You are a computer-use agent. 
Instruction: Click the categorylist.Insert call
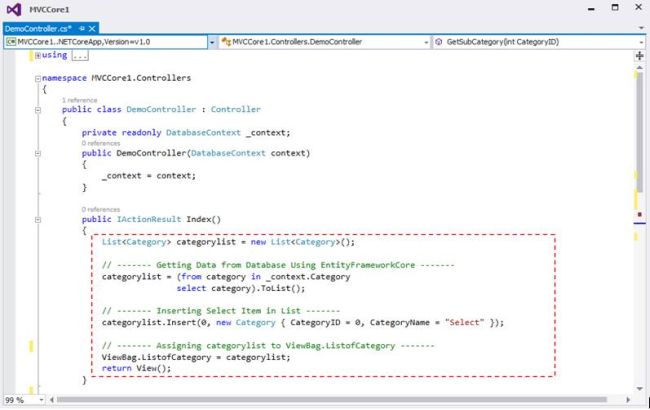[303, 323]
